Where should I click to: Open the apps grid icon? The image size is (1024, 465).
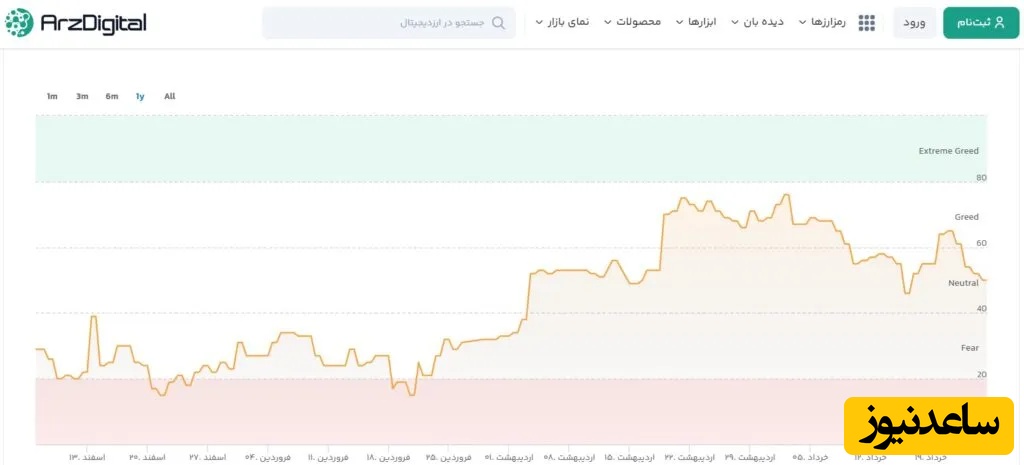click(867, 23)
